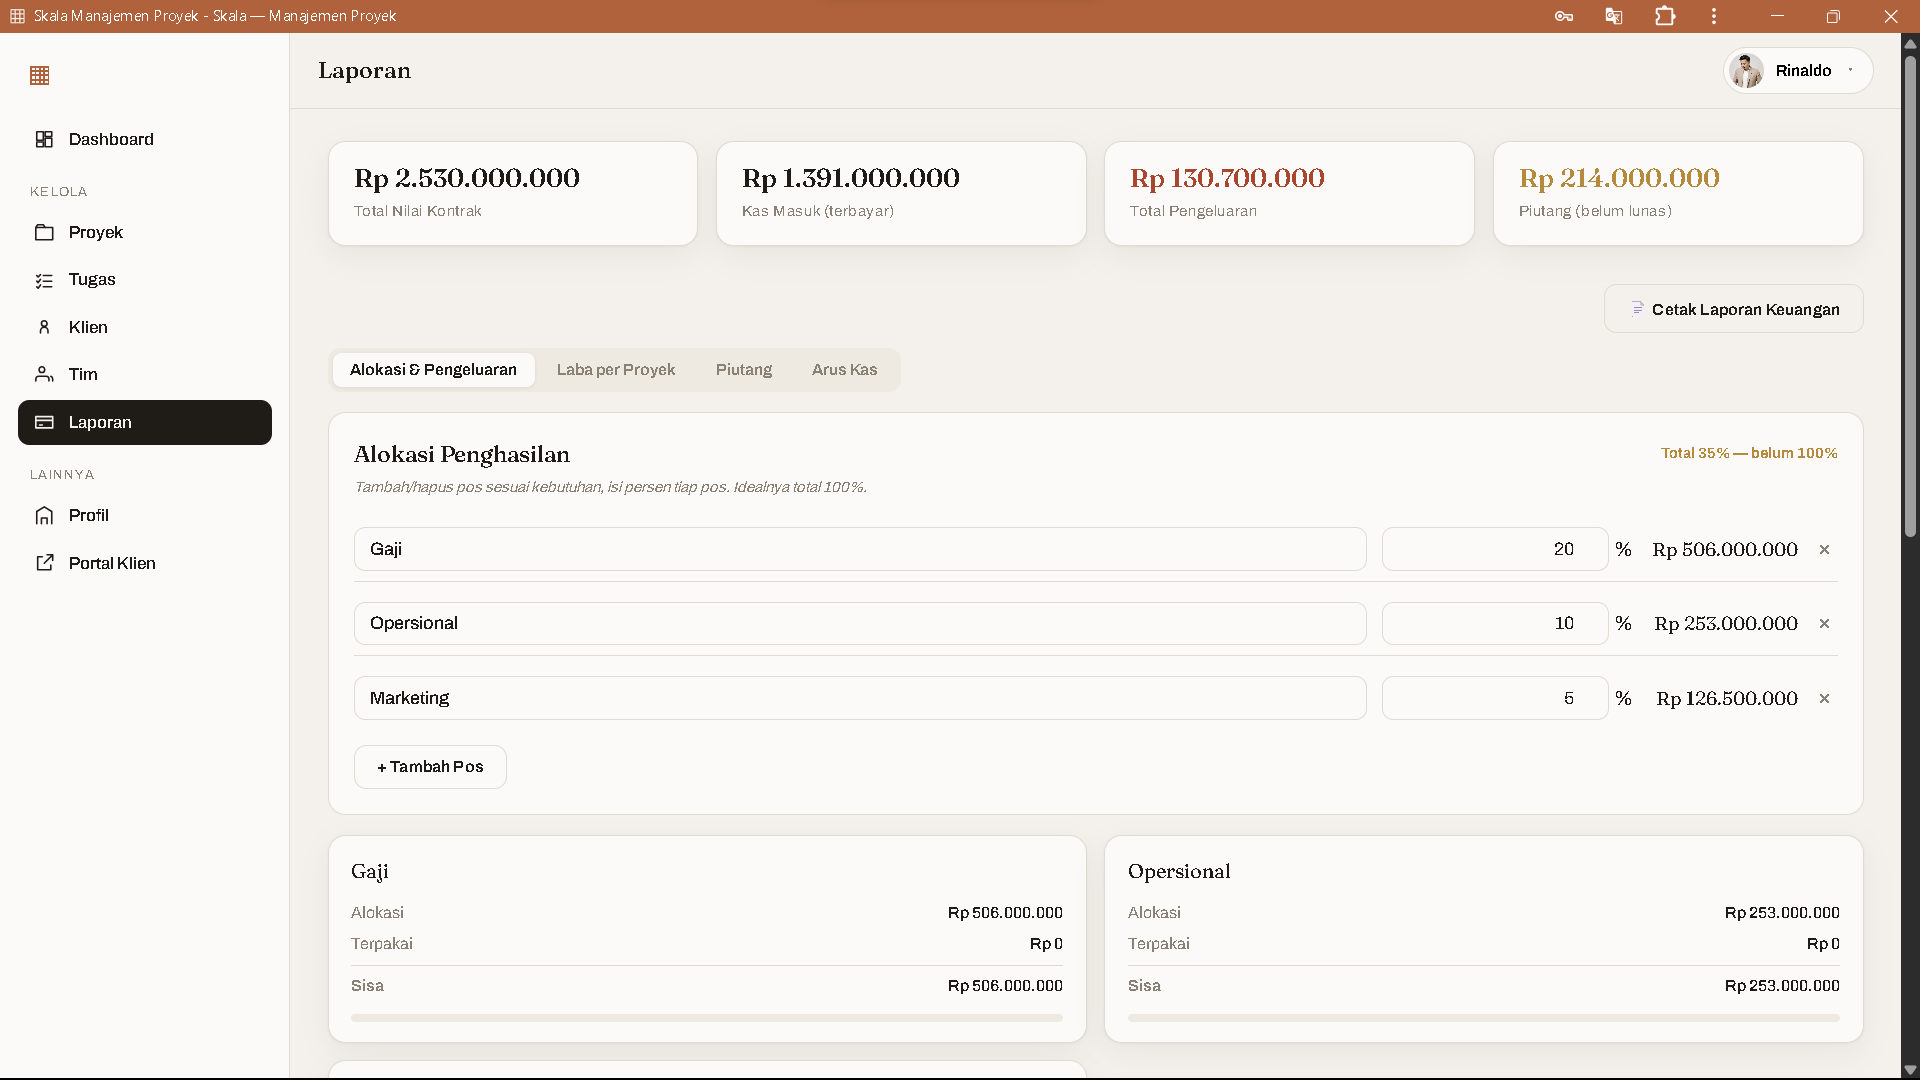Open the Tim page
Image resolution: width=1920 pixels, height=1080 pixels.
pos(145,374)
